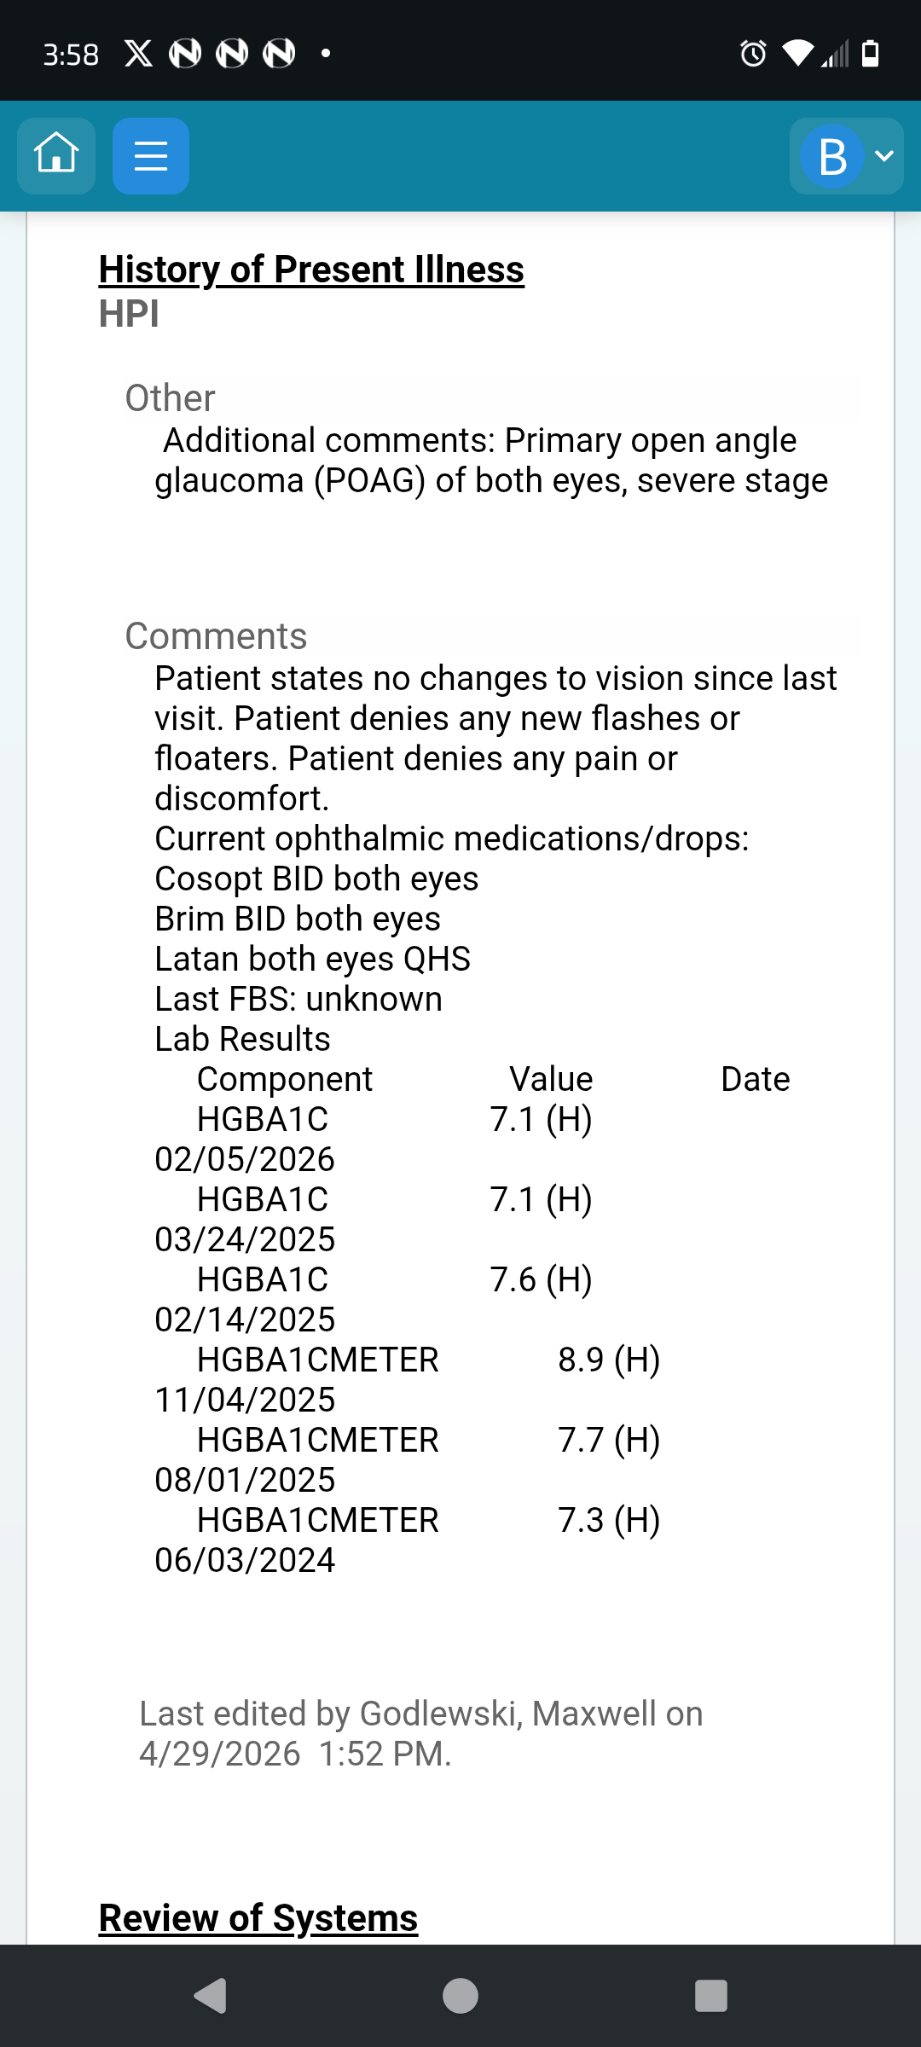This screenshot has width=921, height=2047.
Task: Open the user avatar B
Action: (x=832, y=156)
